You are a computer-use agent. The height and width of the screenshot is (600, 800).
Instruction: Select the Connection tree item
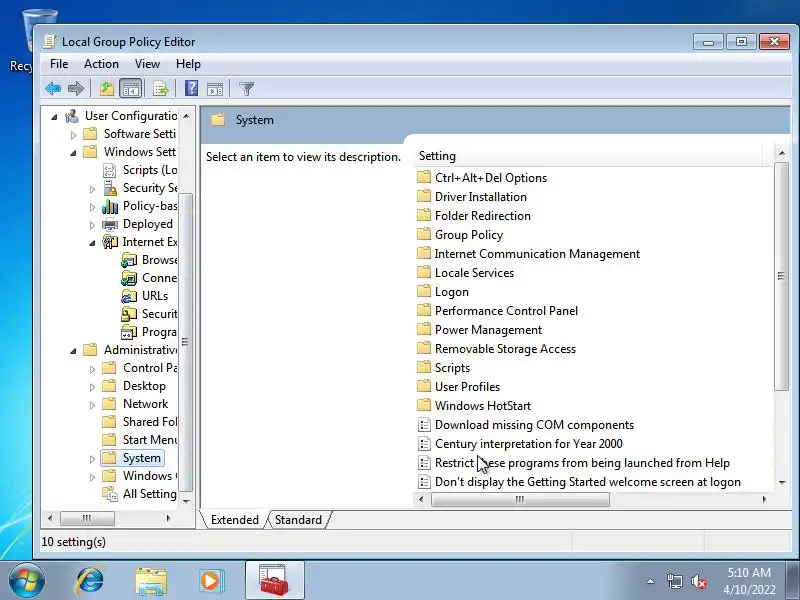[x=149, y=278]
